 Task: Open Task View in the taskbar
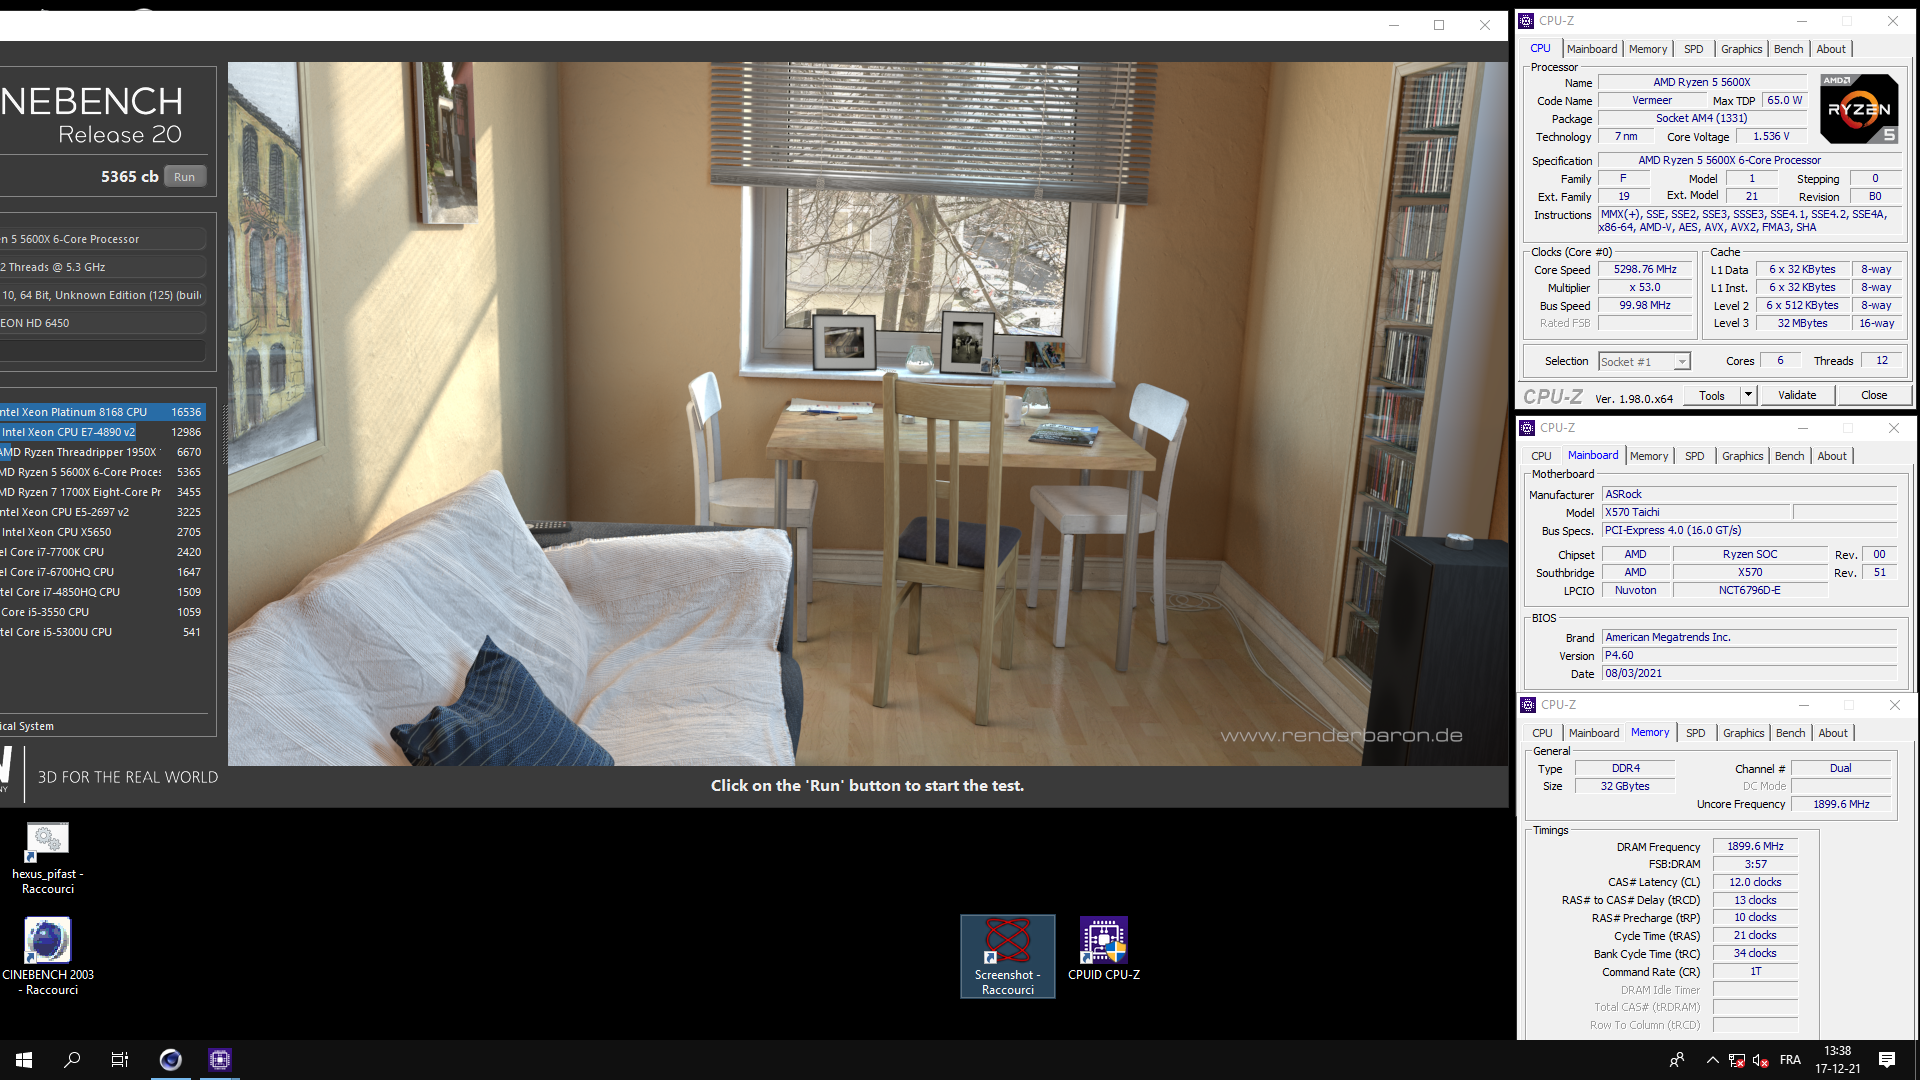coord(120,1060)
